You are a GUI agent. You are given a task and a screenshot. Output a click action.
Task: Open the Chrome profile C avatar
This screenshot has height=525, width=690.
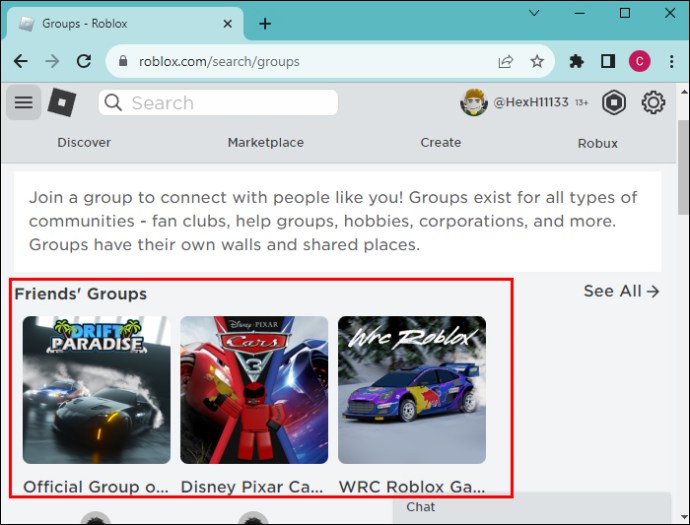tap(639, 61)
